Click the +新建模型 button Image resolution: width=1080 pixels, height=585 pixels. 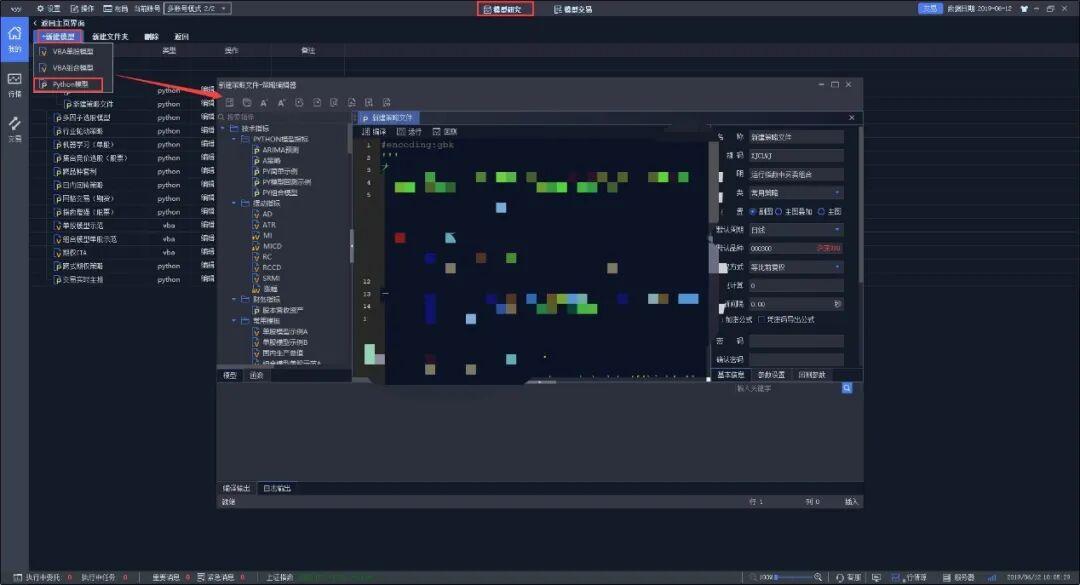(59, 37)
